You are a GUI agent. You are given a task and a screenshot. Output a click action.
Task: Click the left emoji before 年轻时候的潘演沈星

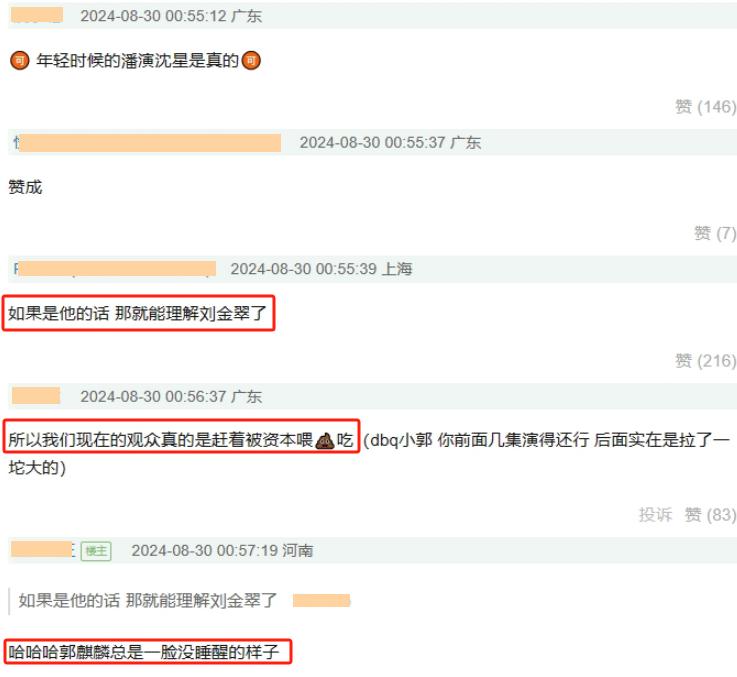(20, 61)
